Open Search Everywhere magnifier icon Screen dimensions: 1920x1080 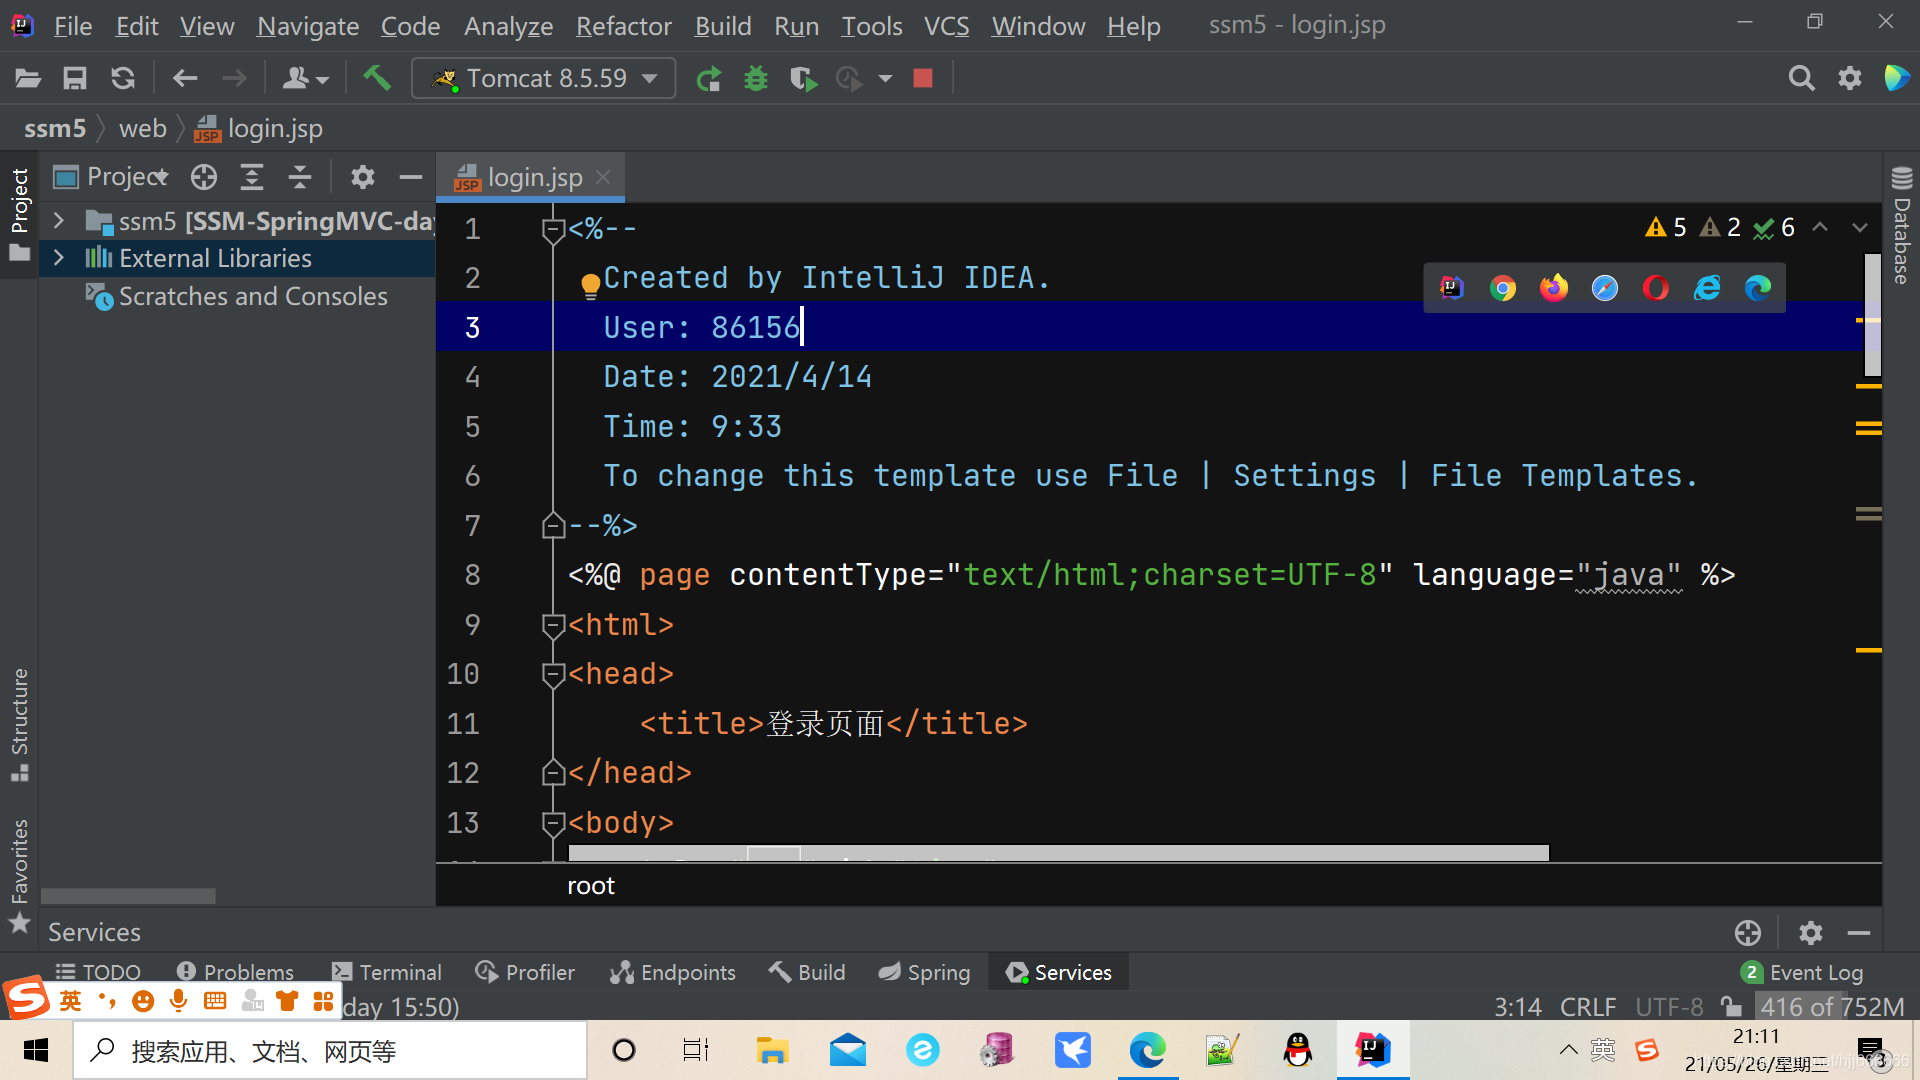[x=1801, y=78]
